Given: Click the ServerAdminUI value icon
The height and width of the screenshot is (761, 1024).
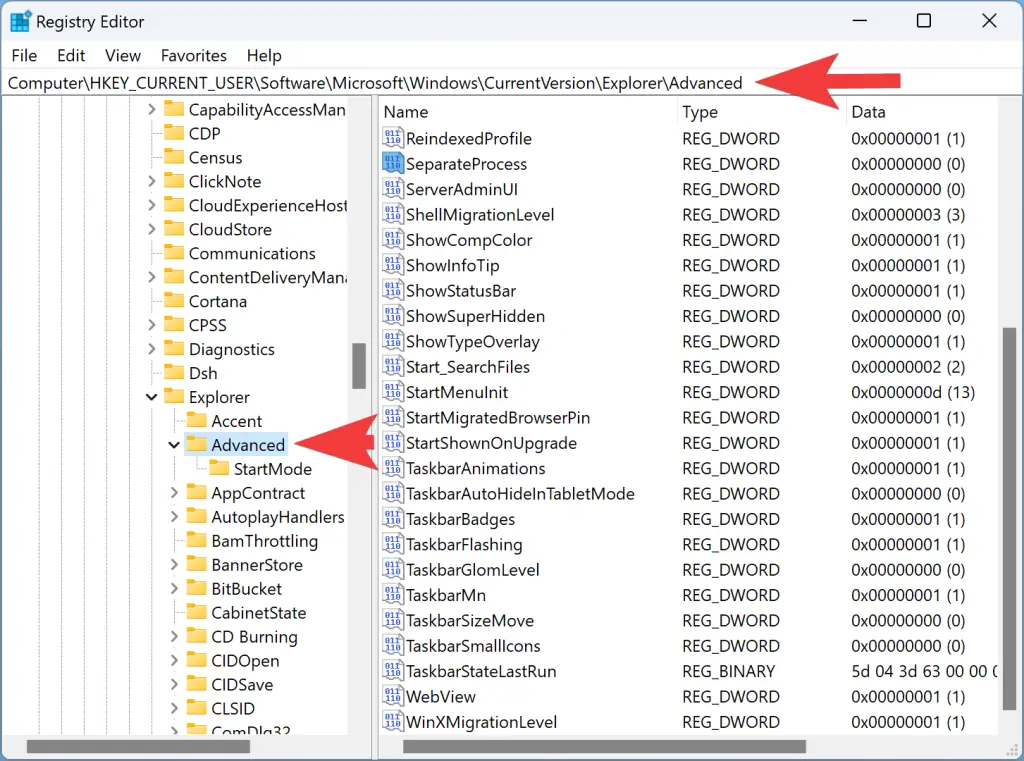Looking at the screenshot, I should pyautogui.click(x=392, y=189).
